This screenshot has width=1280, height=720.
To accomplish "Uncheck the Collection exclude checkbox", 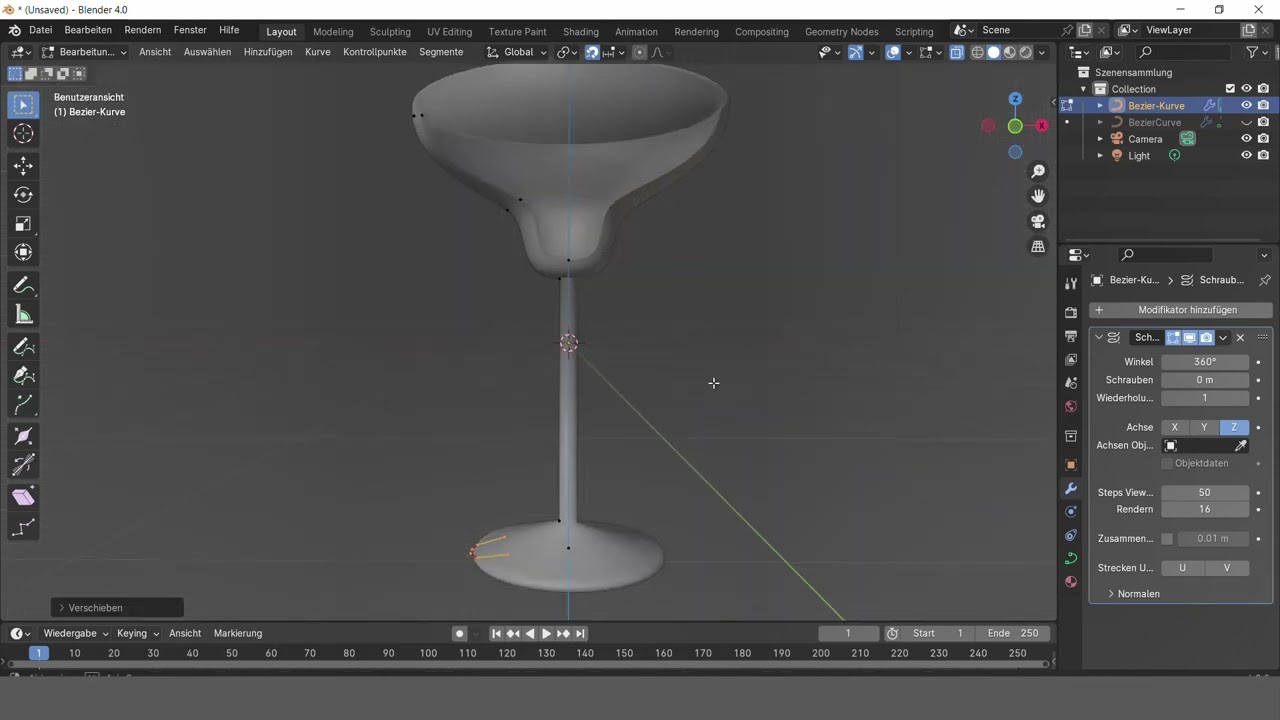I will [x=1230, y=89].
